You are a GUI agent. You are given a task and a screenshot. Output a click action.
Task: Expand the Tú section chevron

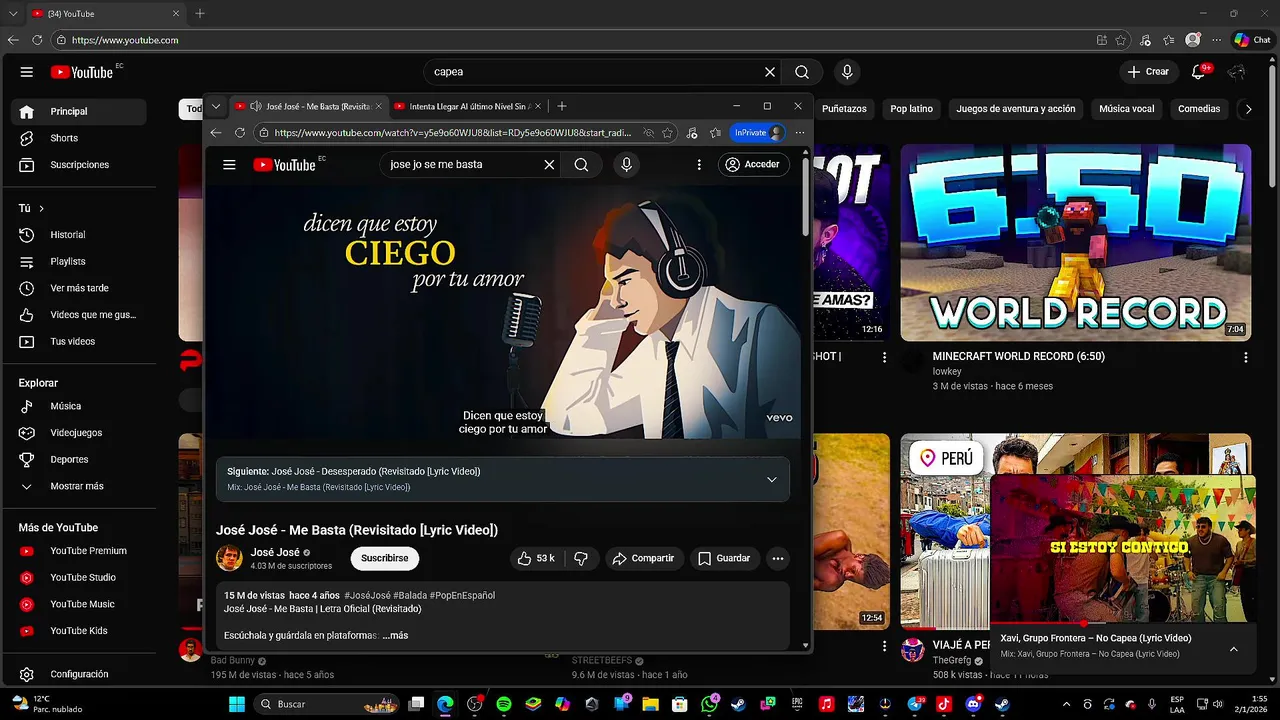(x=41, y=208)
